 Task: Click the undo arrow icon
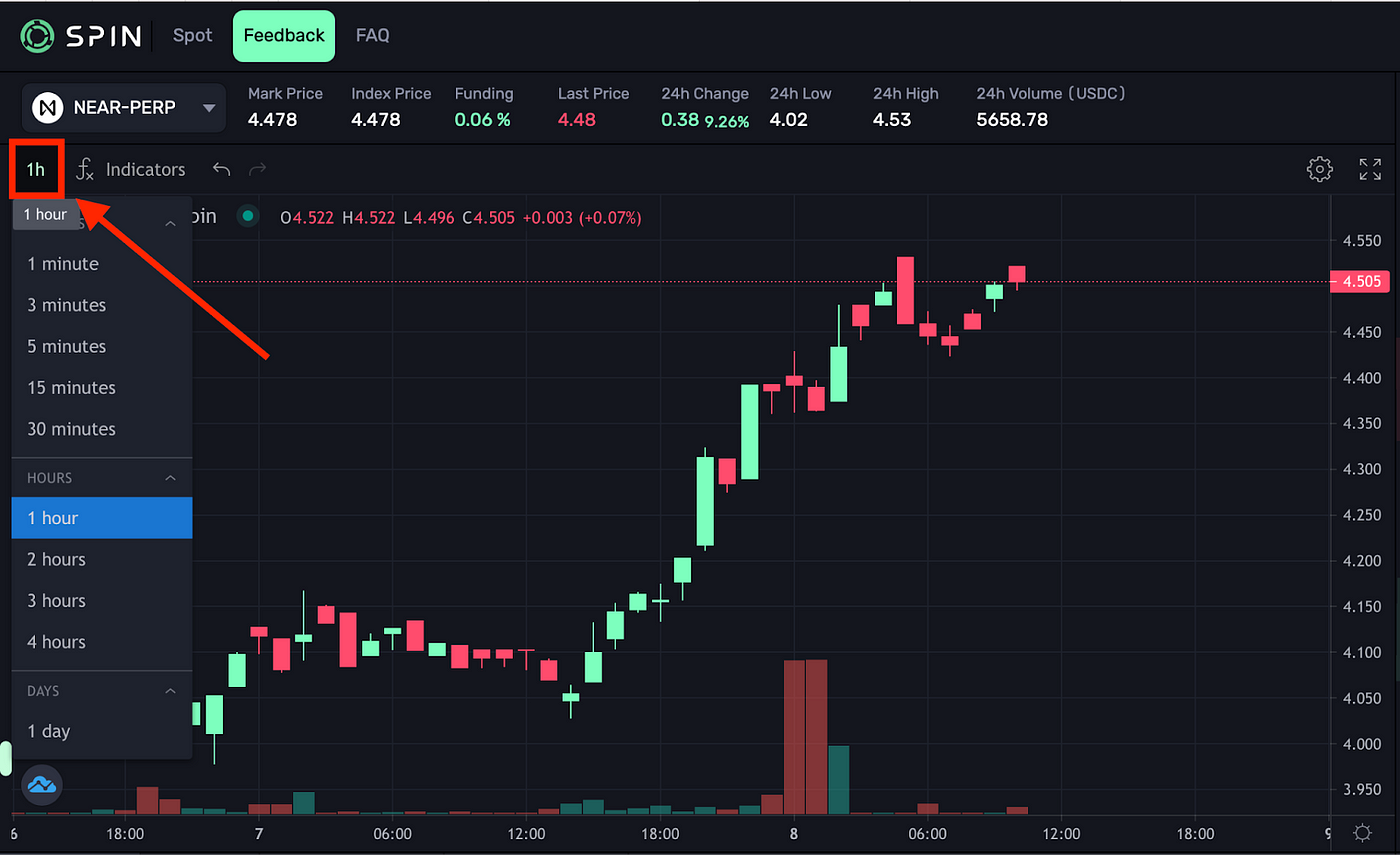[x=222, y=170]
